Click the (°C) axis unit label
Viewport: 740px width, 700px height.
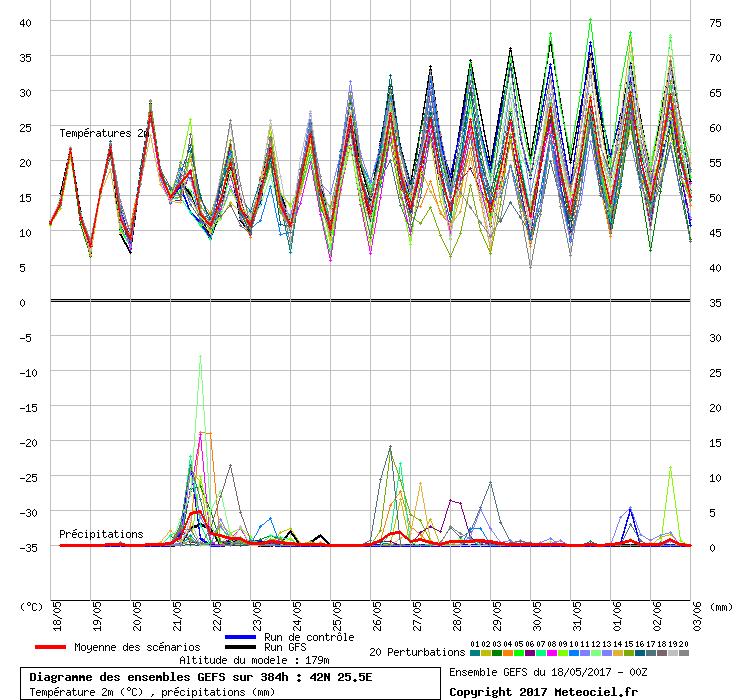[x=31, y=607]
